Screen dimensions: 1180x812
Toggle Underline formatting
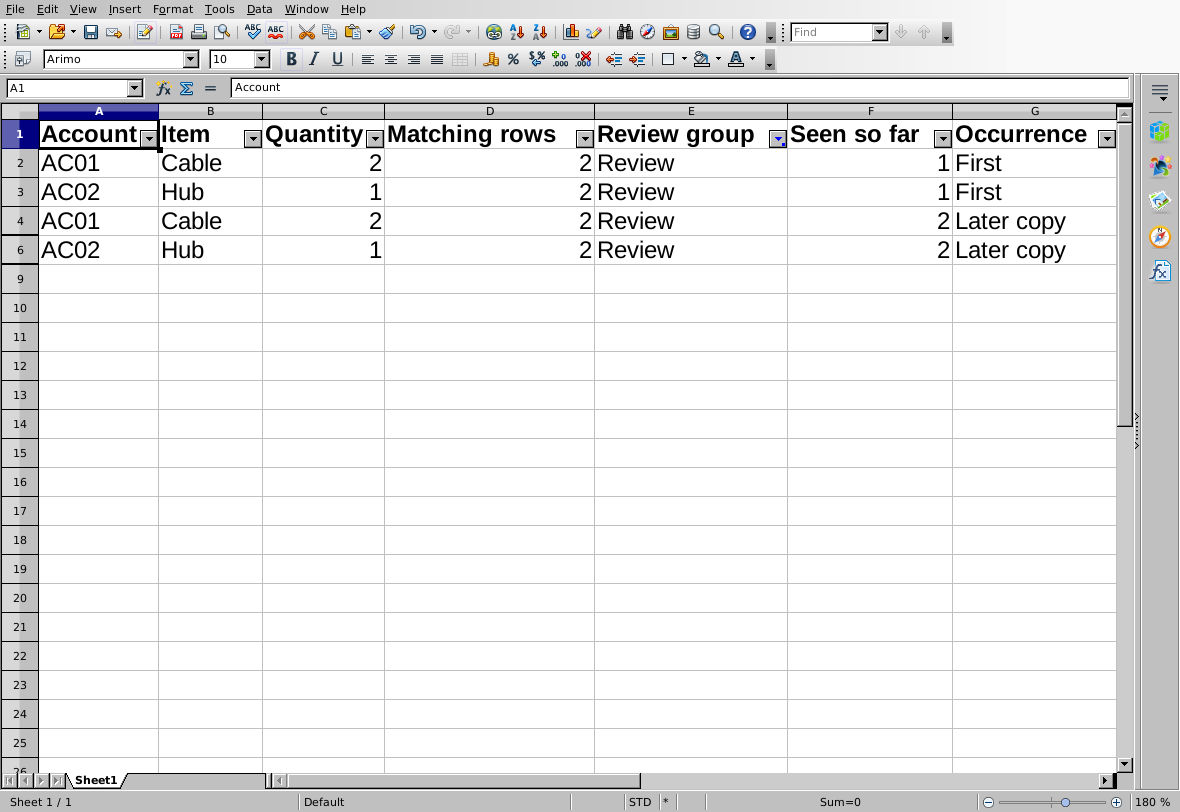(337, 59)
